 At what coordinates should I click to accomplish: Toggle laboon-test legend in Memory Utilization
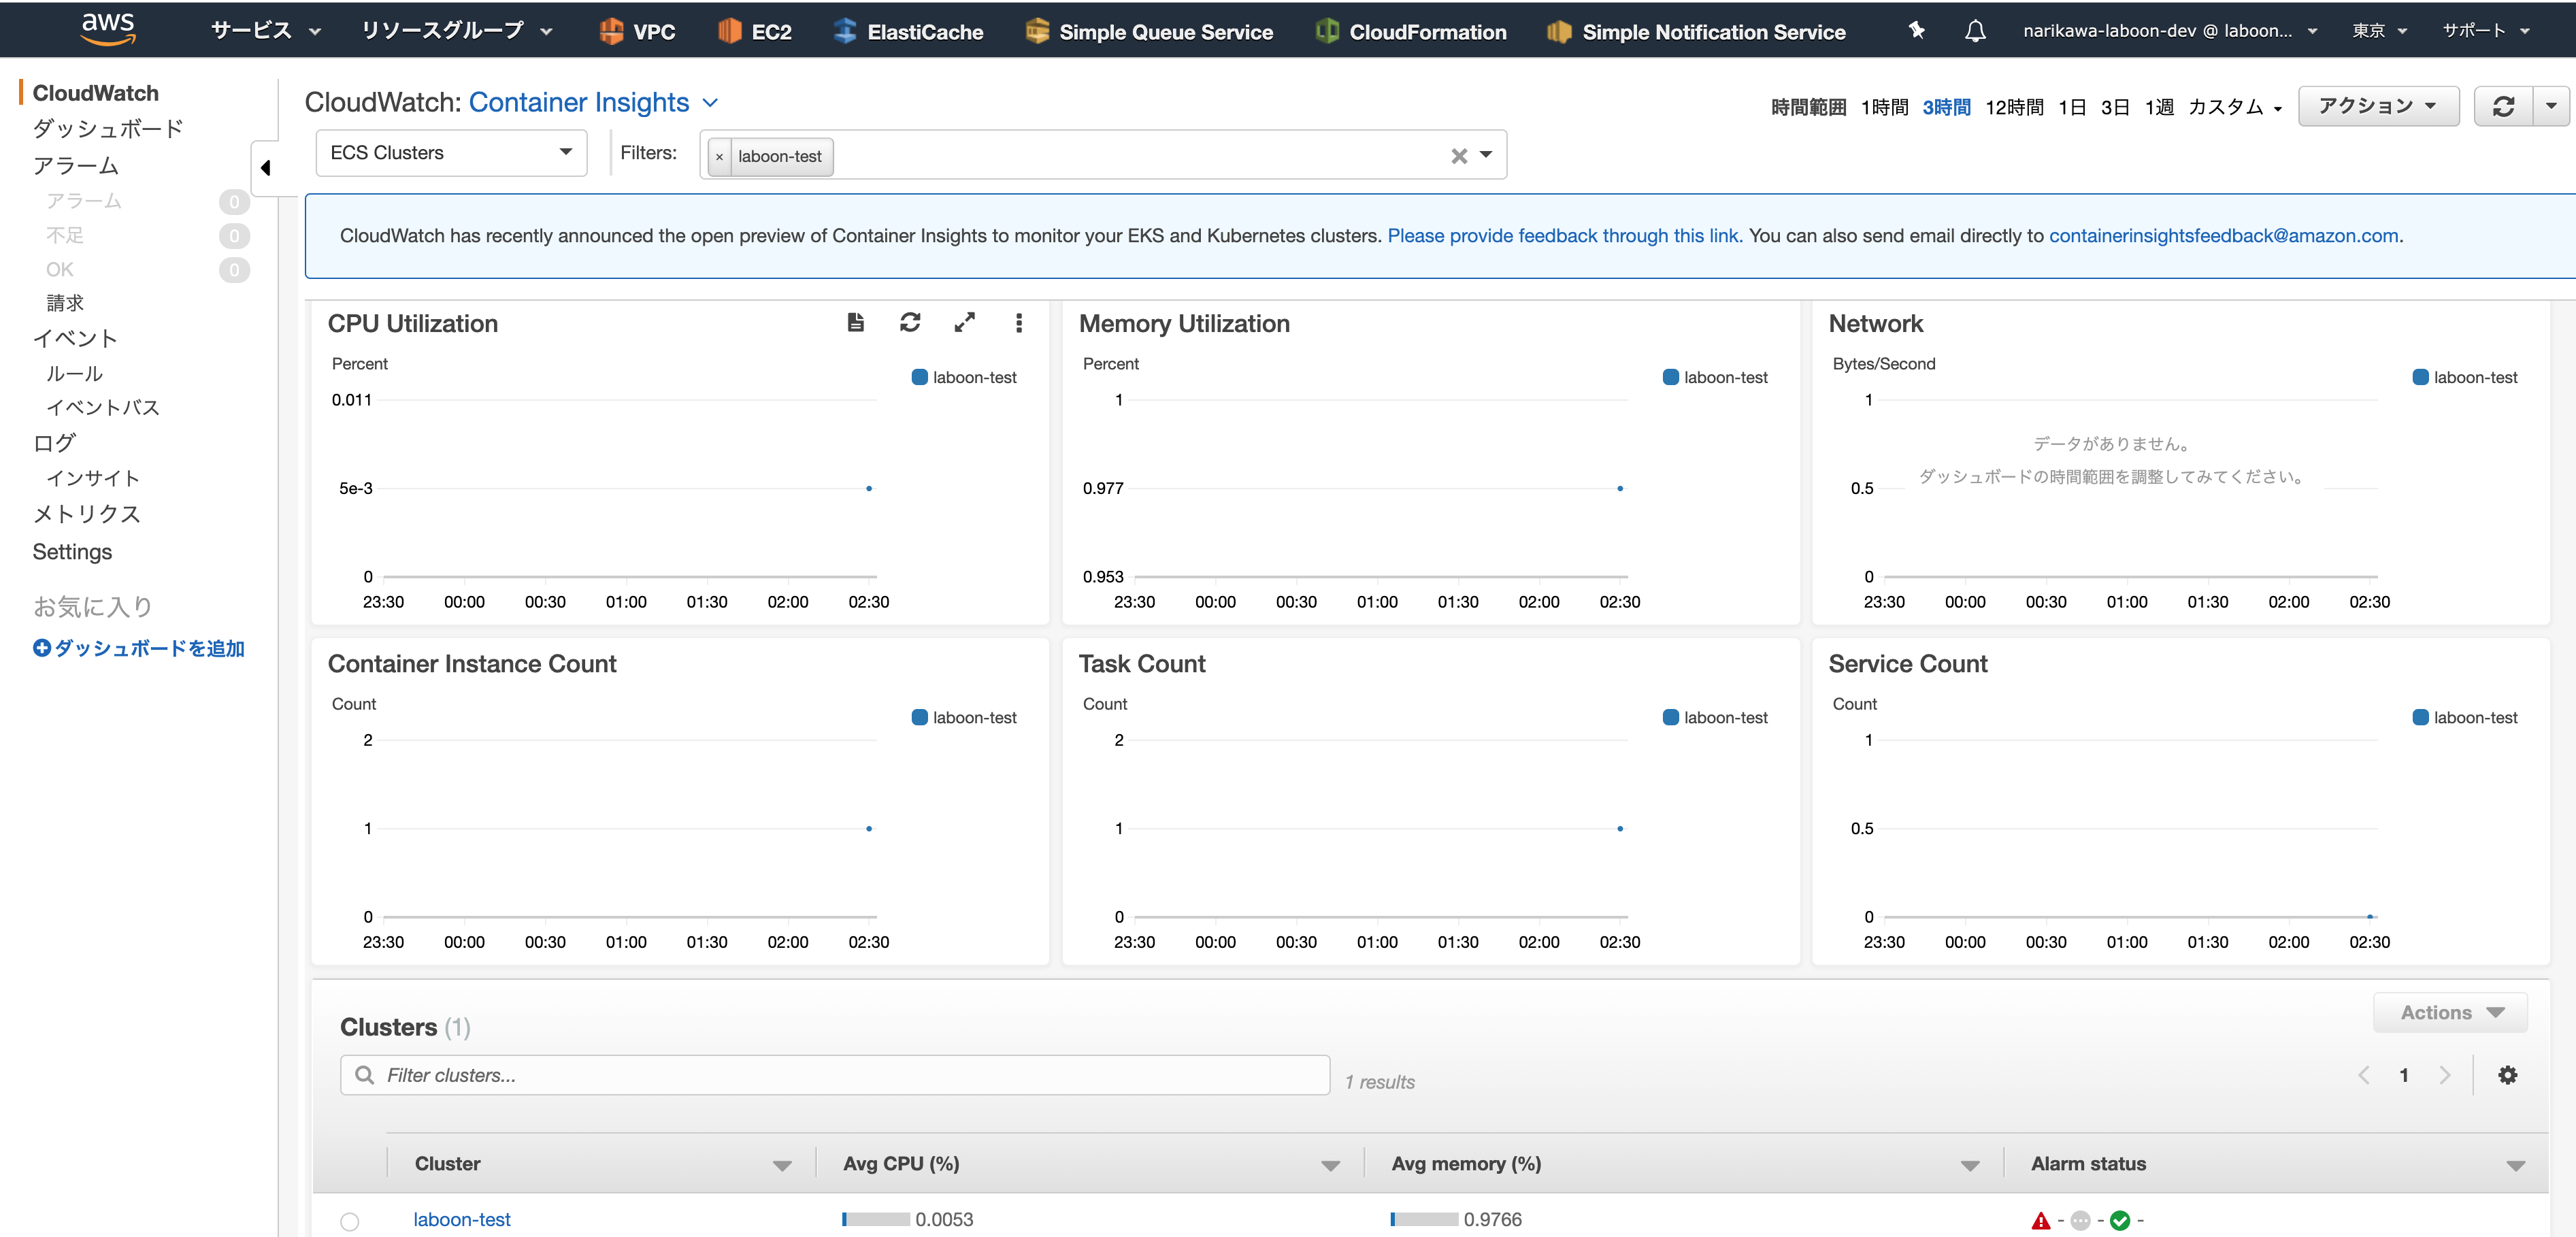click(x=1715, y=378)
